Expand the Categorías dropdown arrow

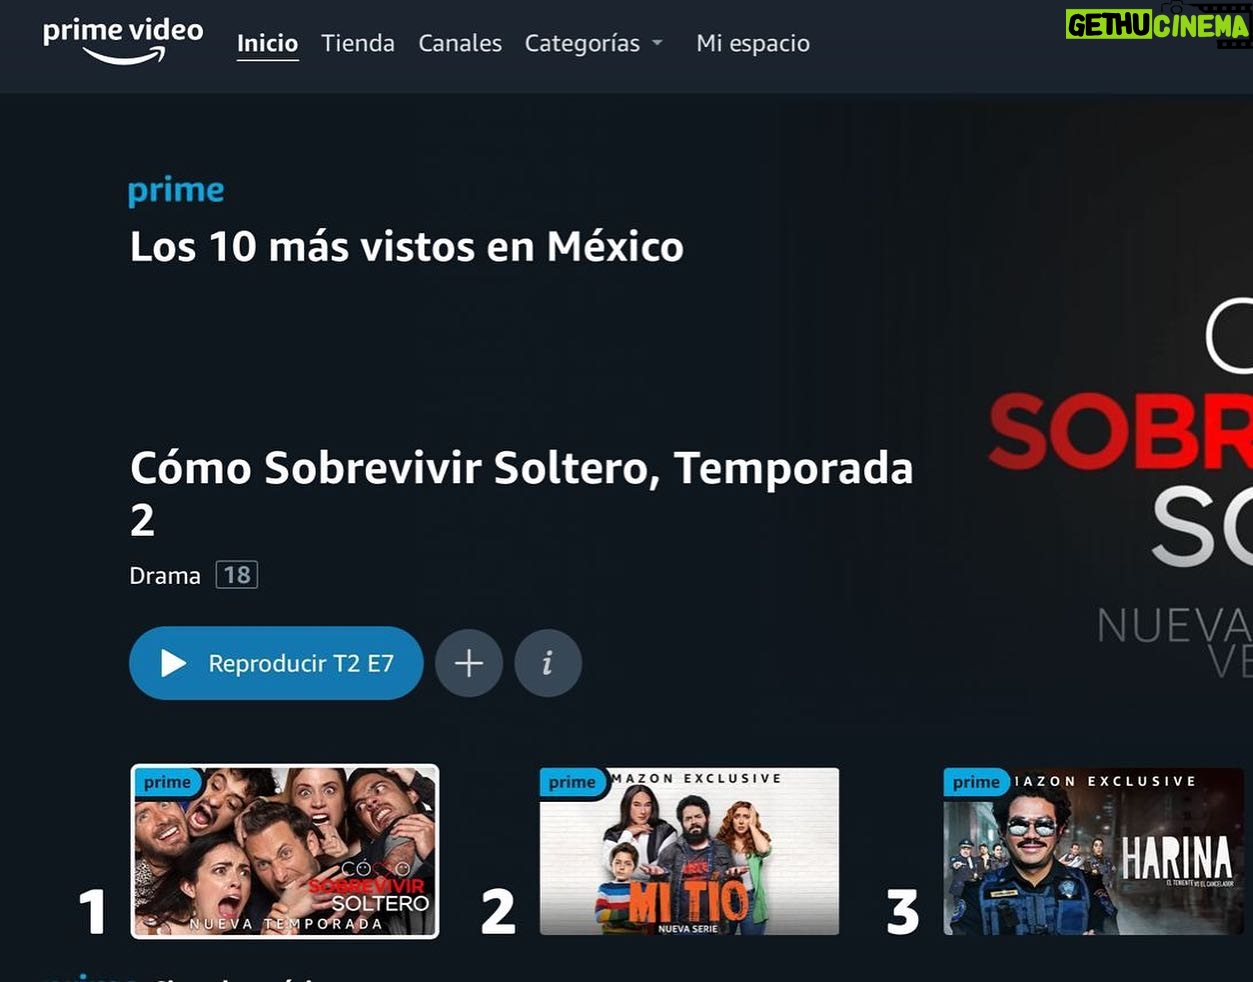tap(657, 43)
